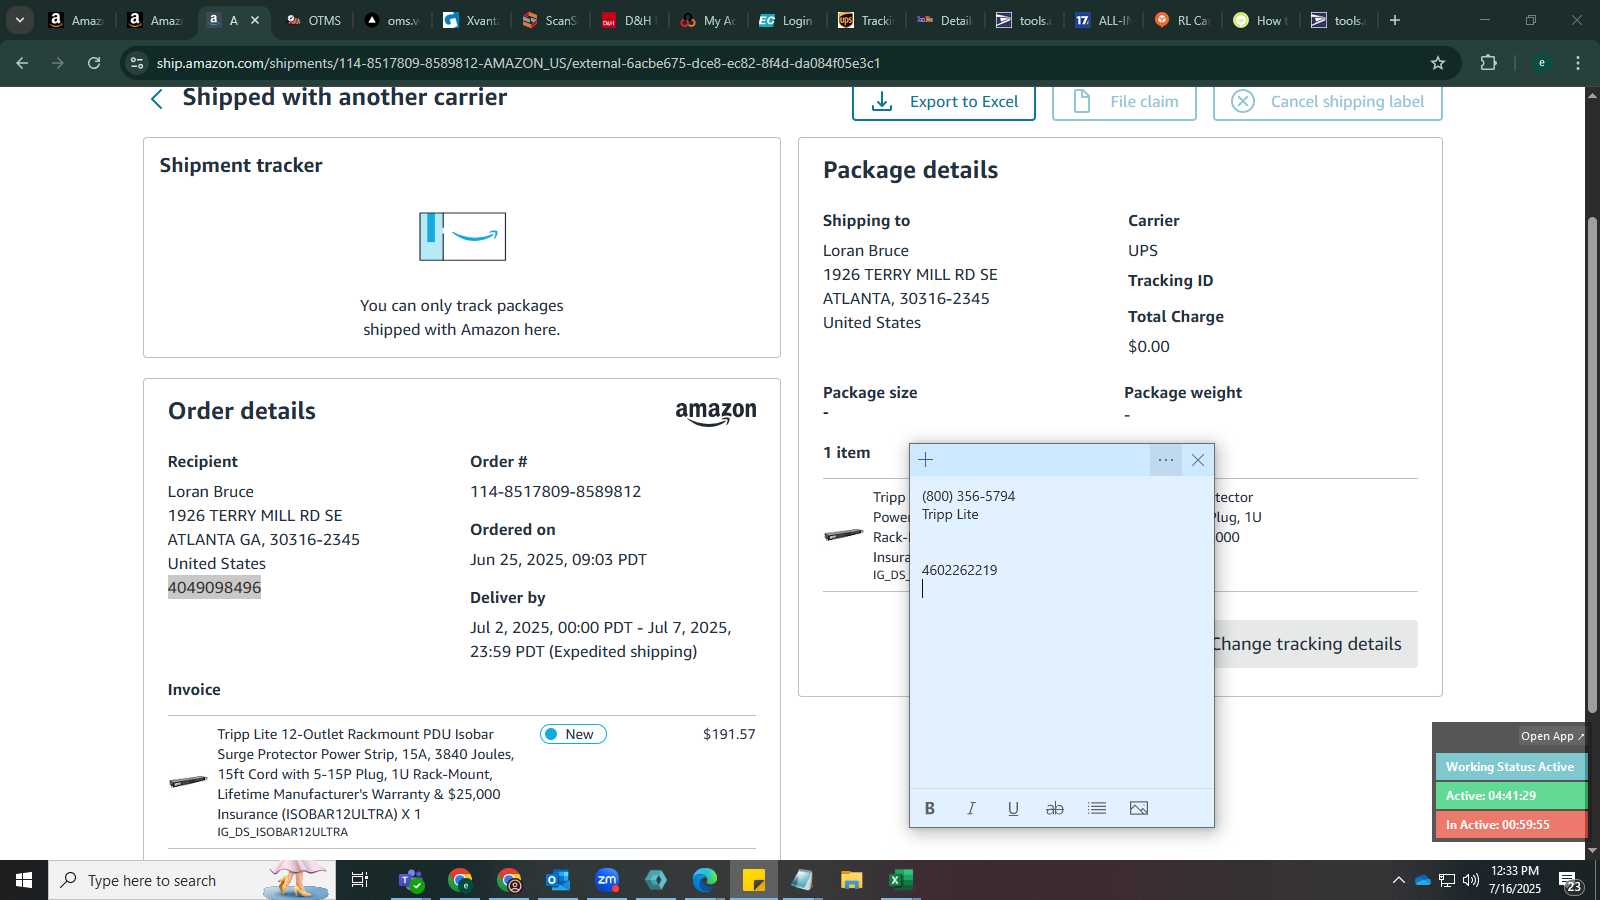Screen dimensions: 1600x900
Task: Toggle bullet list in sticky note
Action: (1097, 808)
